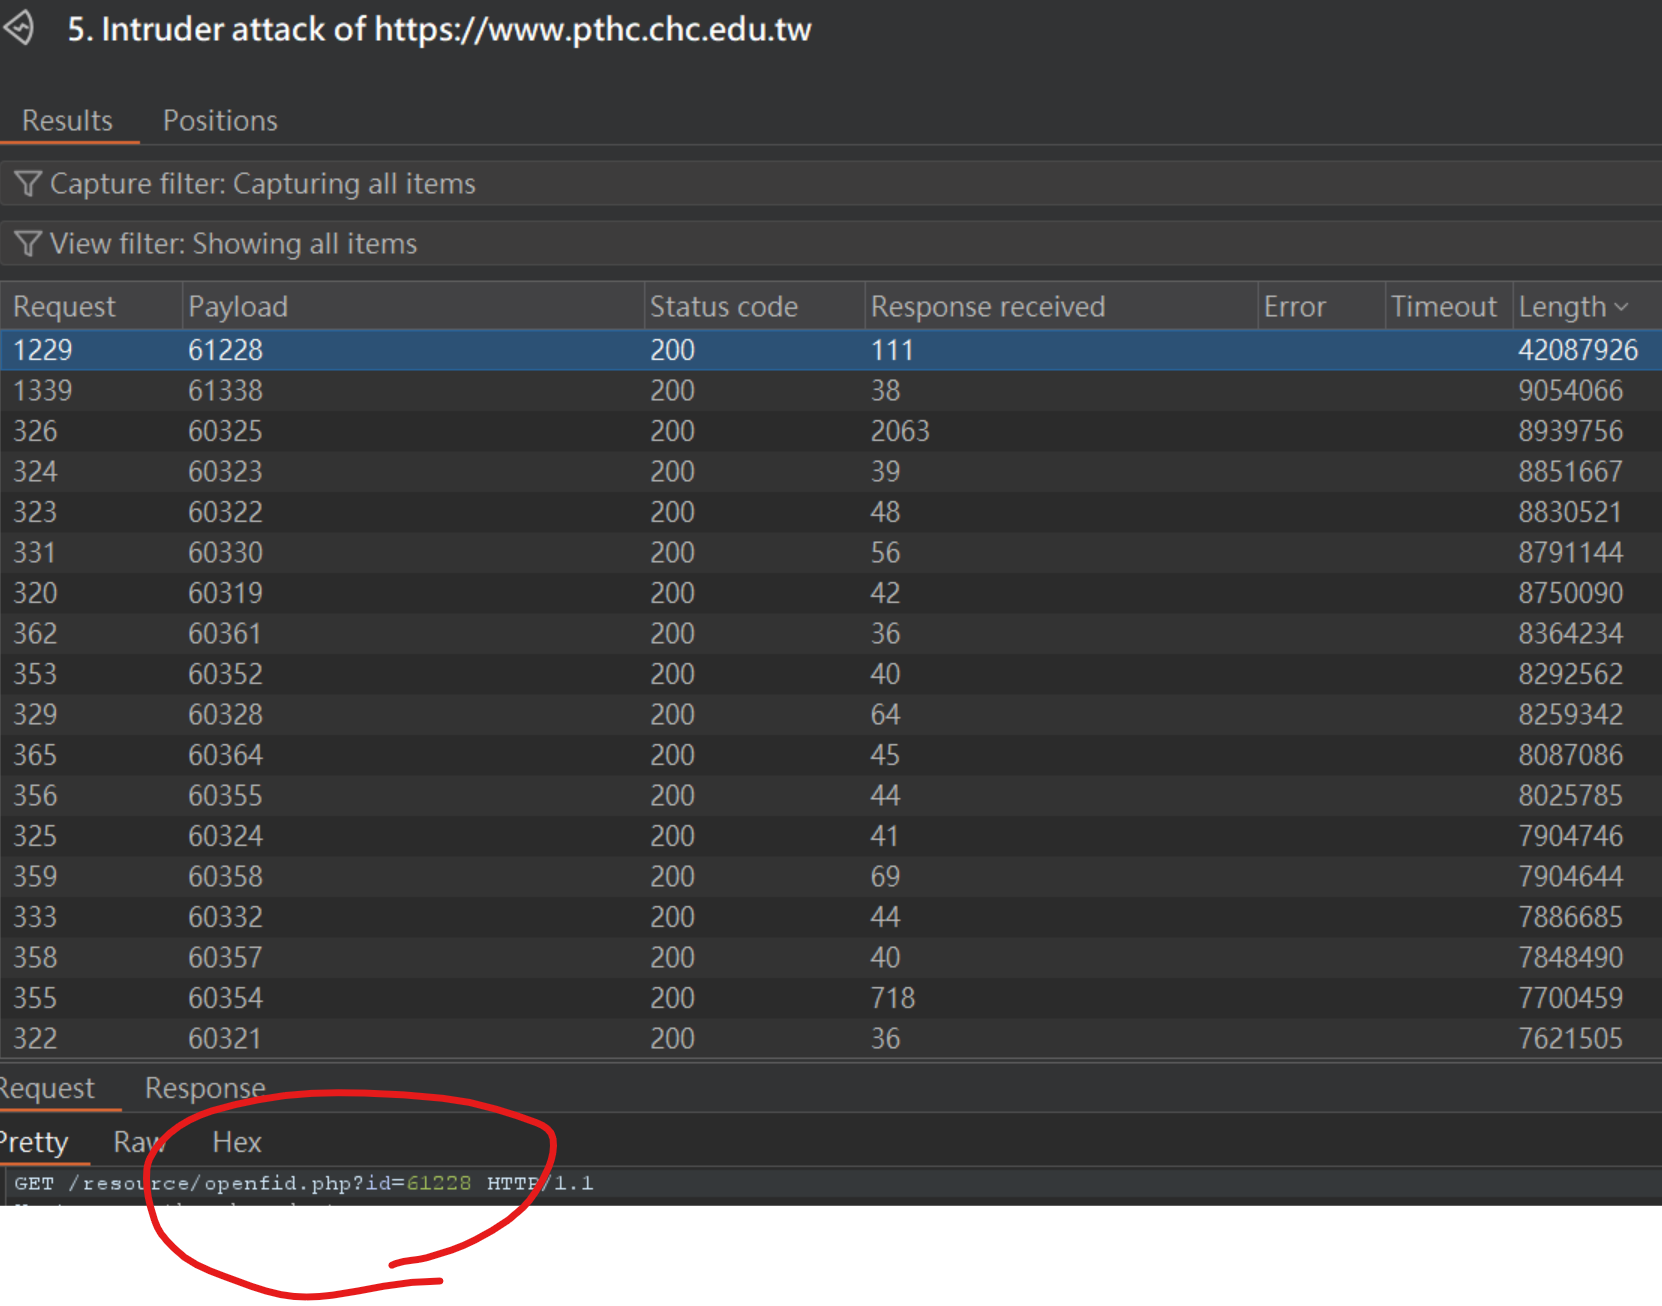Click request number 362
The width and height of the screenshot is (1662, 1306).
coord(35,634)
